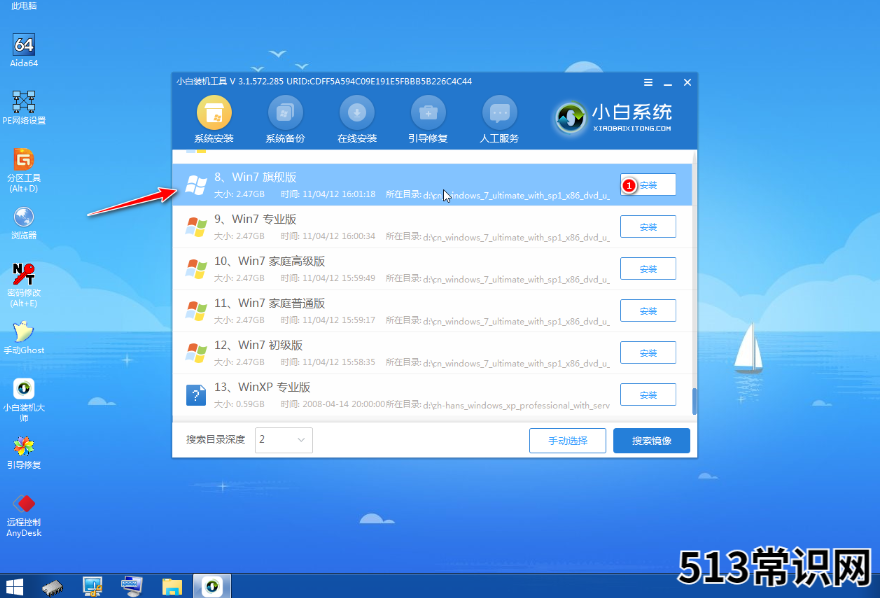Open 引导修复 desktop shortcut icon

[24, 452]
